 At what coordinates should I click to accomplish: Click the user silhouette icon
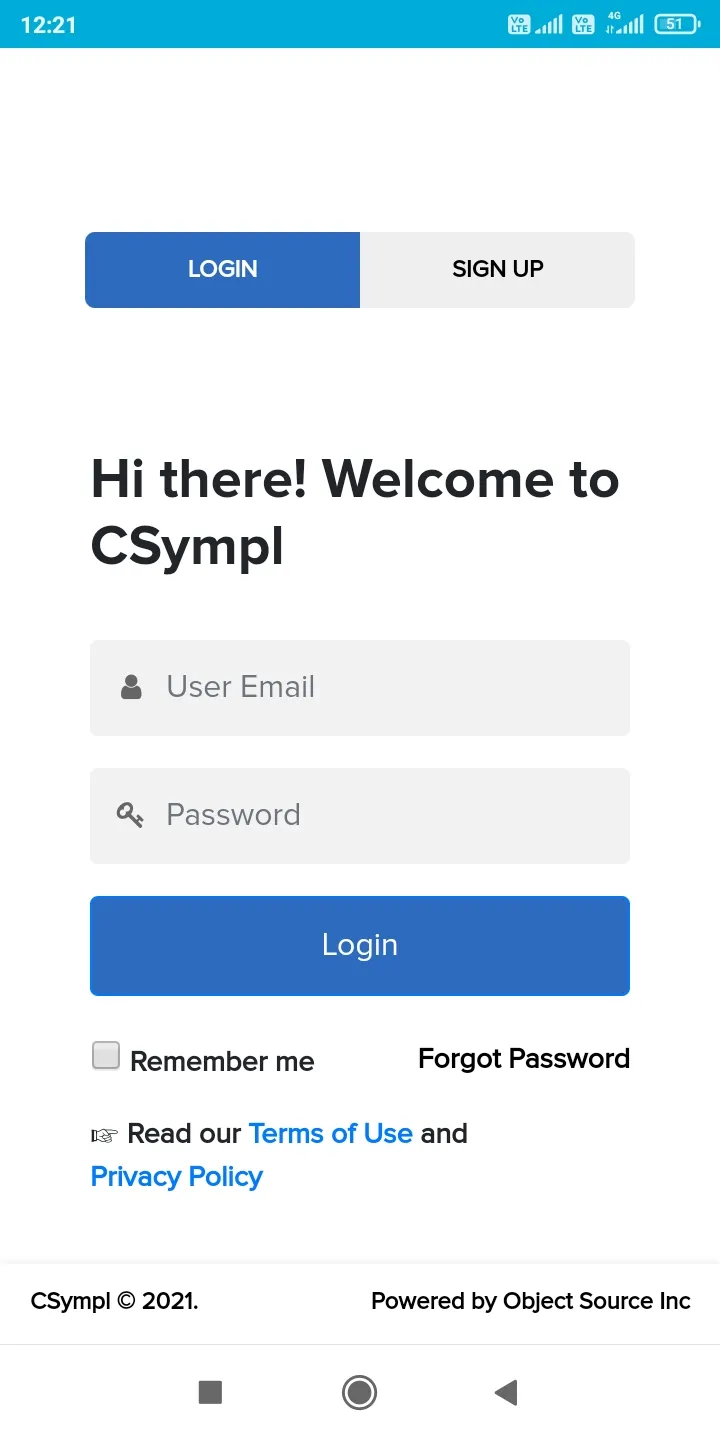coord(131,687)
